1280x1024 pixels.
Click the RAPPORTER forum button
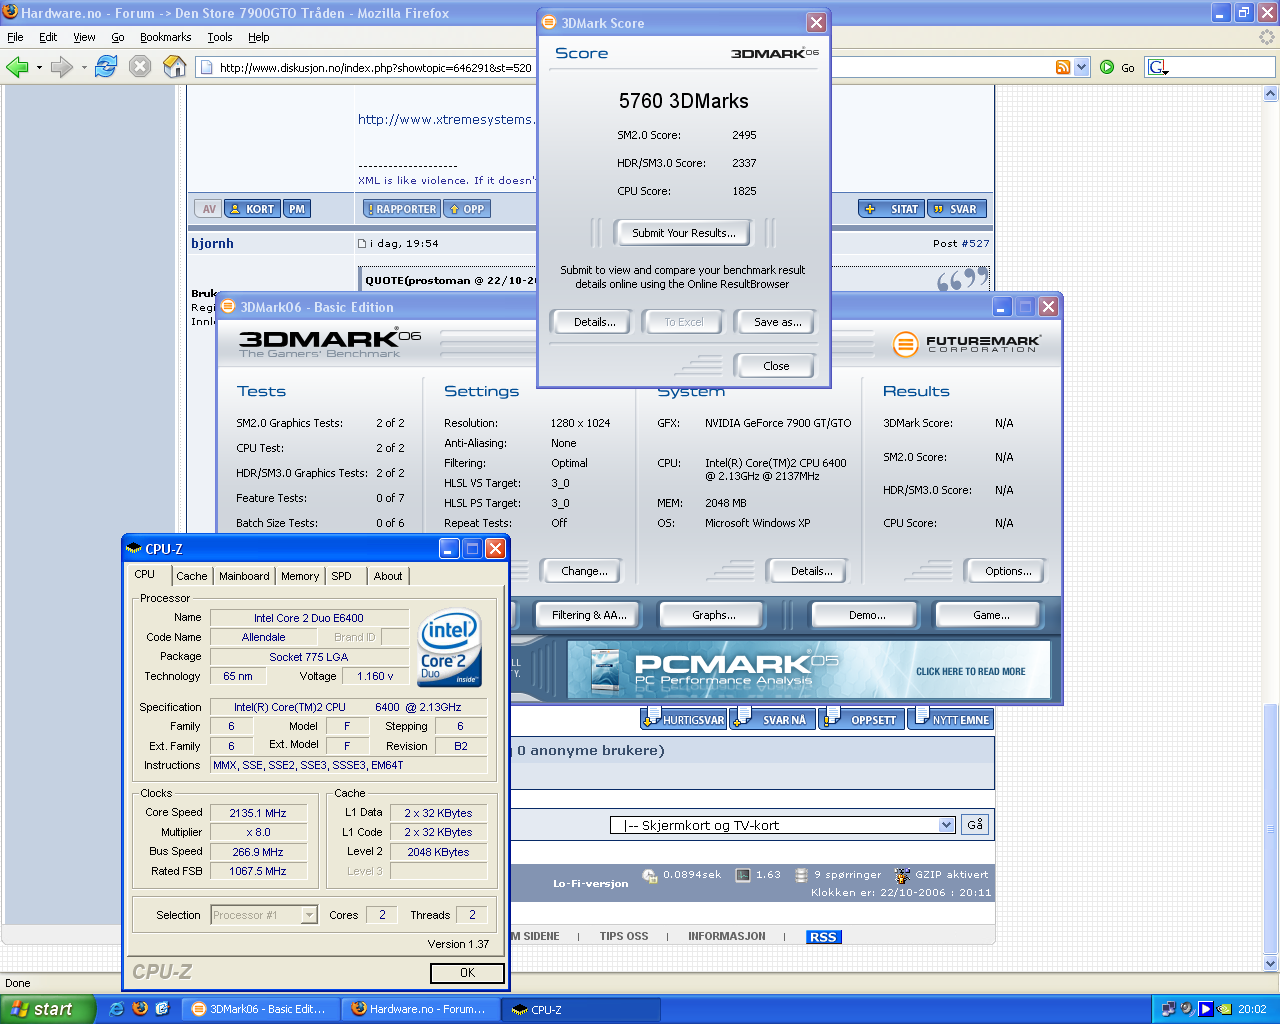coord(402,209)
